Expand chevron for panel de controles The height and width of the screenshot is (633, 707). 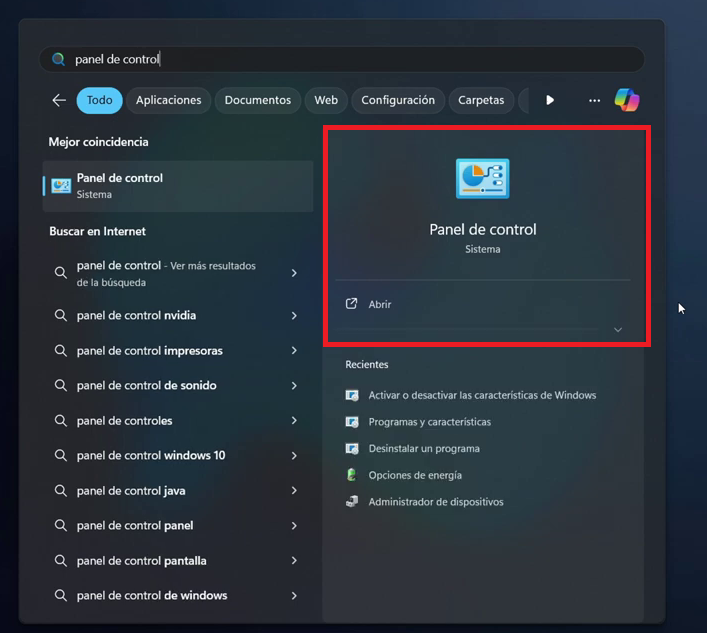tap(294, 421)
